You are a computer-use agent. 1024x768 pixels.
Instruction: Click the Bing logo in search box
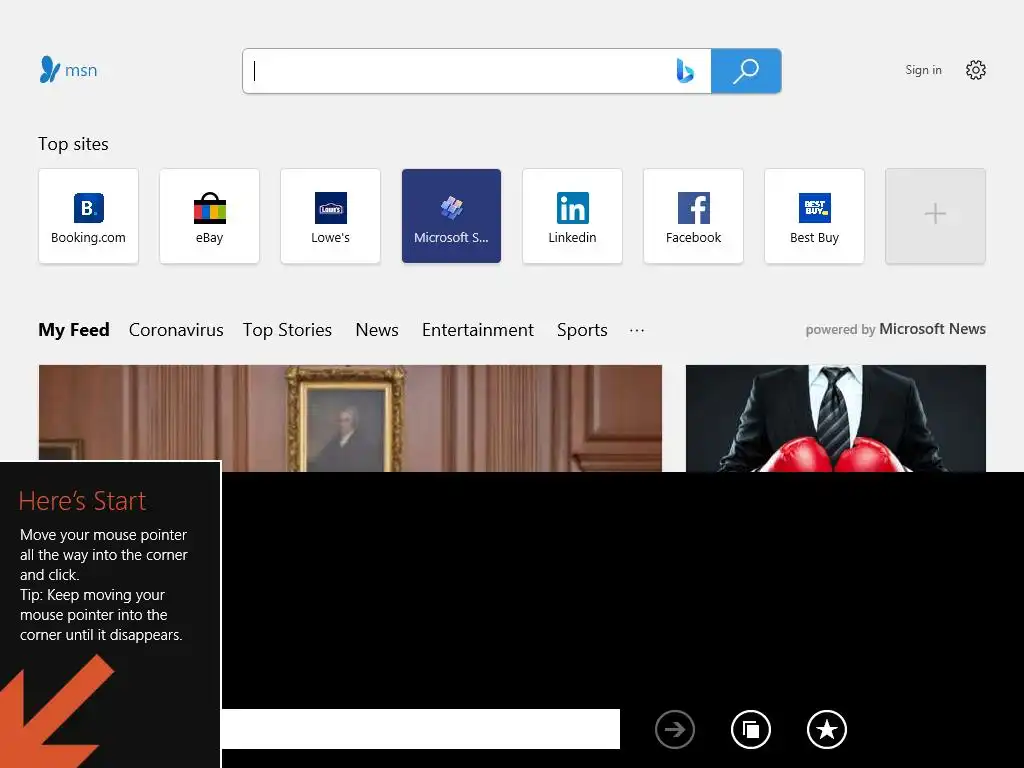[x=684, y=71]
